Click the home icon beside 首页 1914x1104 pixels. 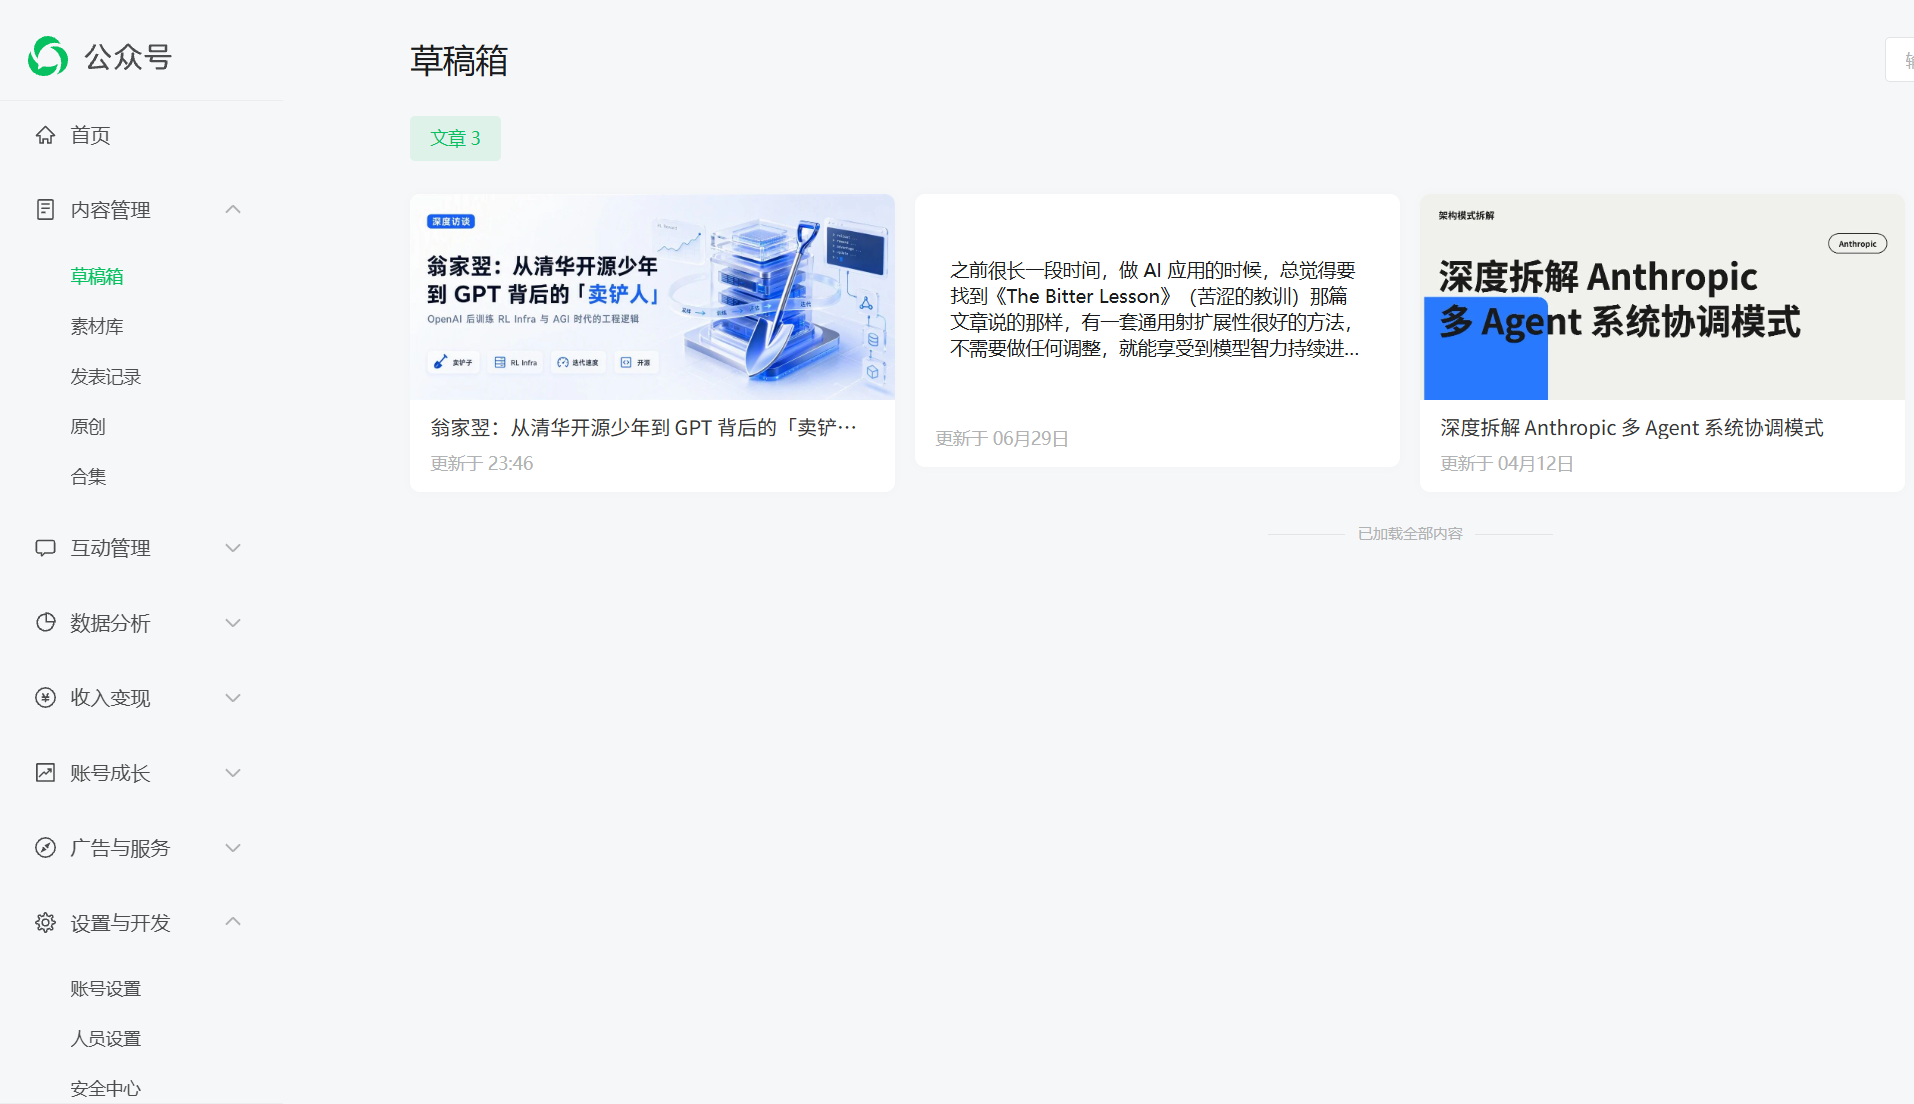tap(45, 135)
